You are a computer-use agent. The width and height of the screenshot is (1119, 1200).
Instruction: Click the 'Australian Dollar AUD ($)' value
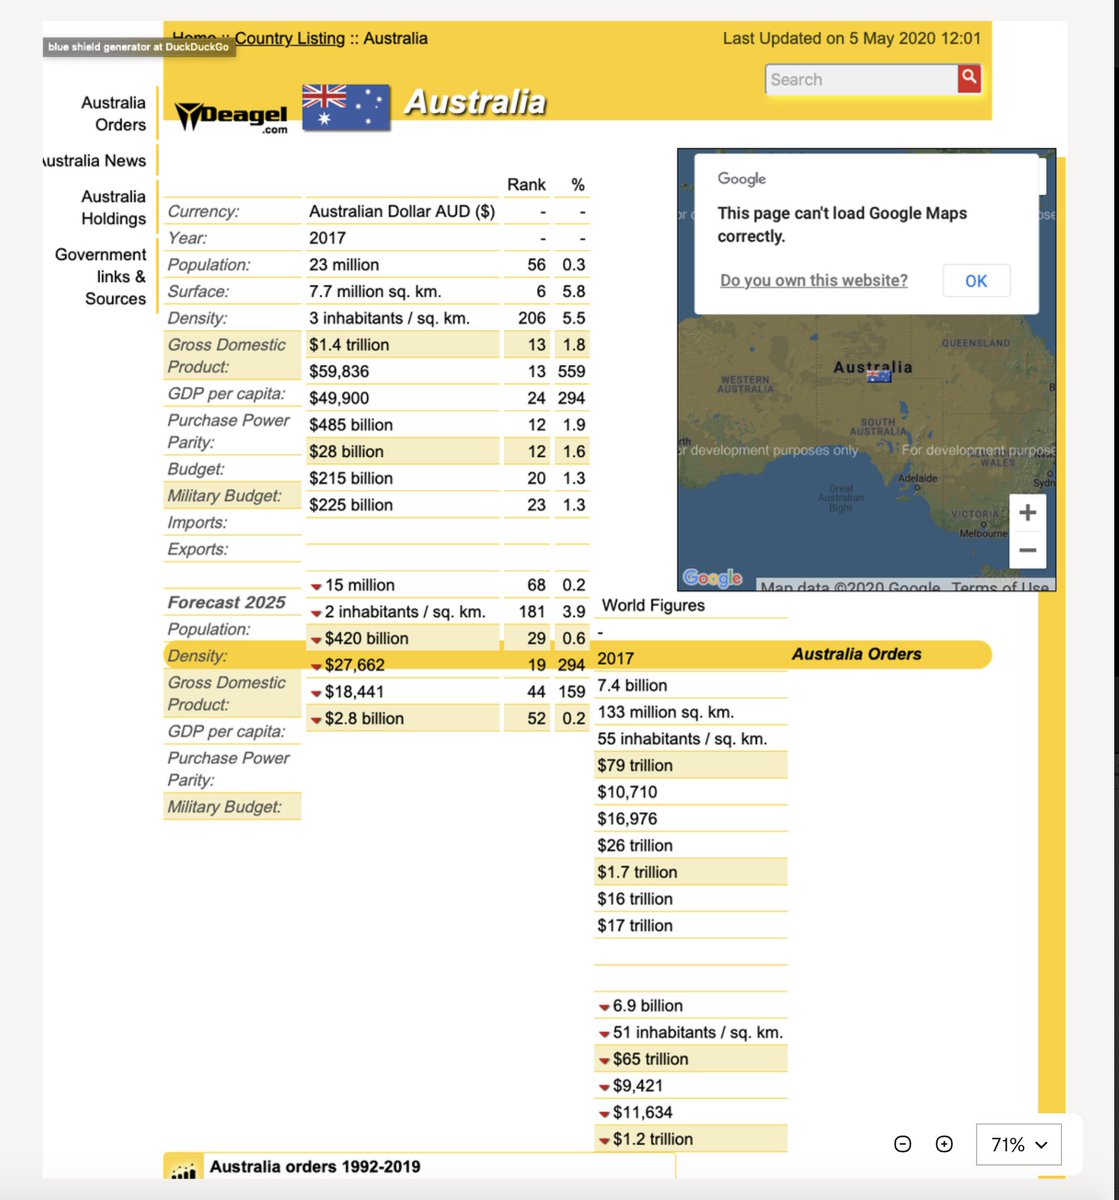pyautogui.click(x=402, y=212)
